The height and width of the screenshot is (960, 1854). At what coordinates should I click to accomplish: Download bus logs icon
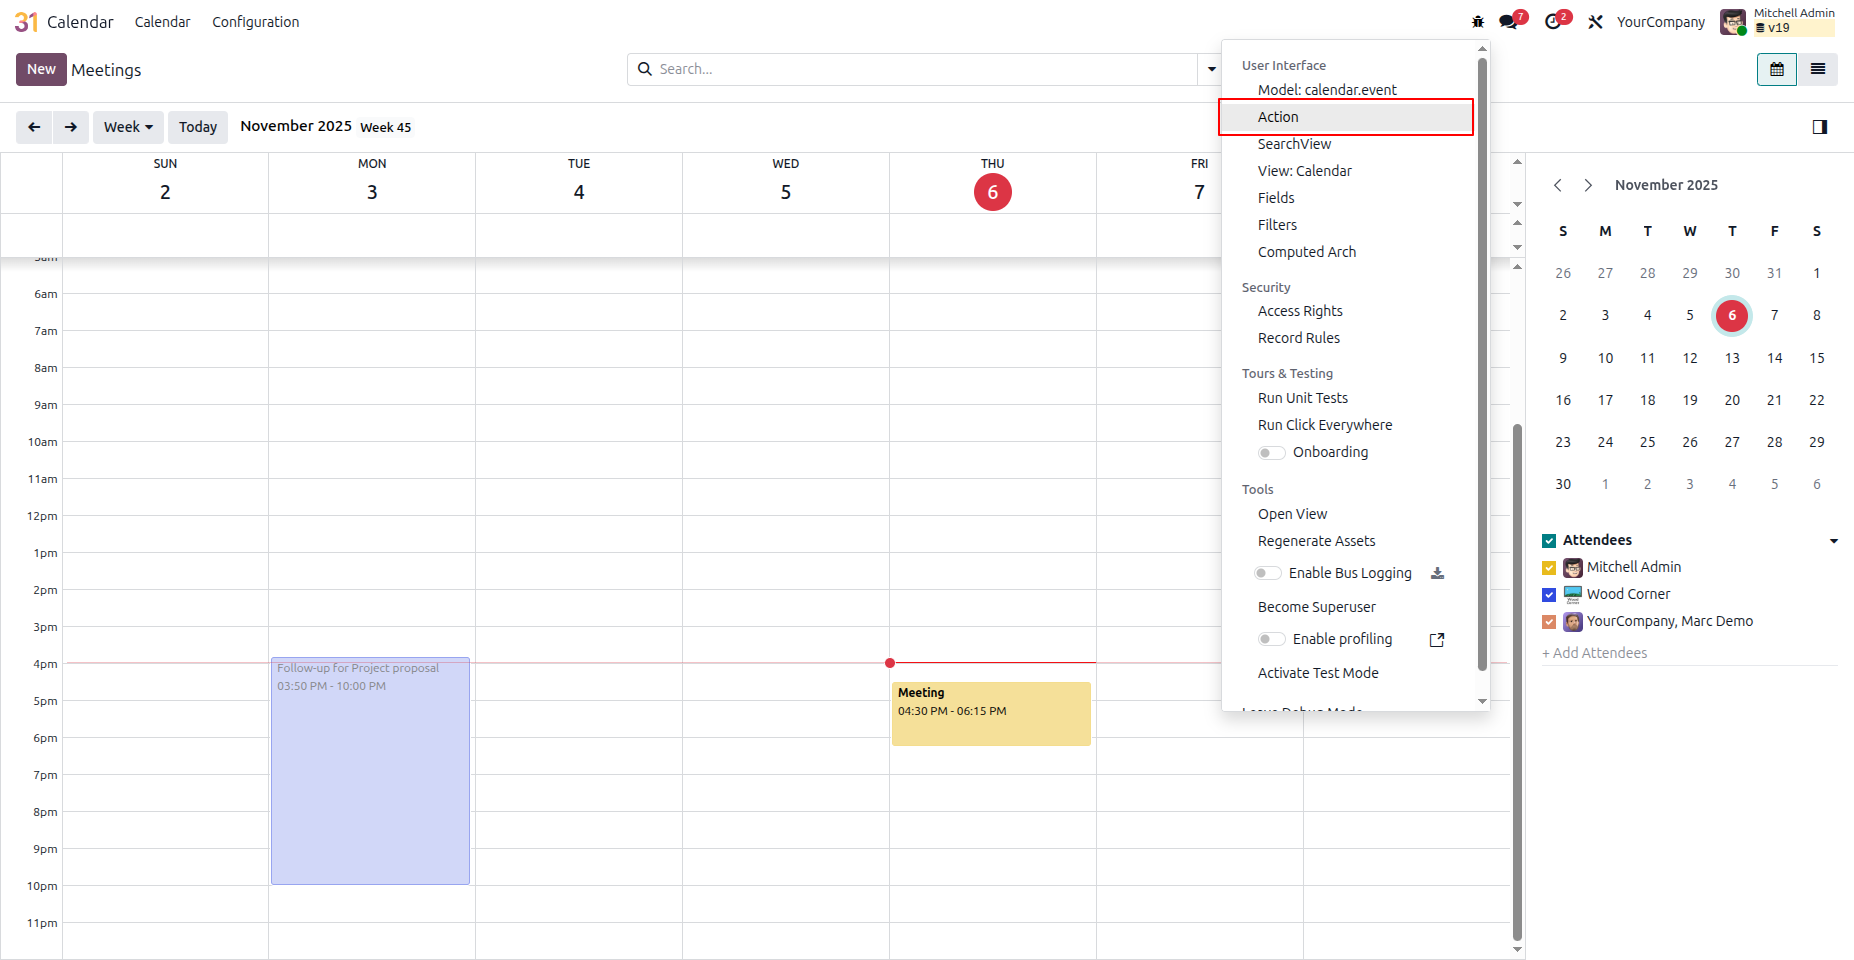(x=1437, y=573)
